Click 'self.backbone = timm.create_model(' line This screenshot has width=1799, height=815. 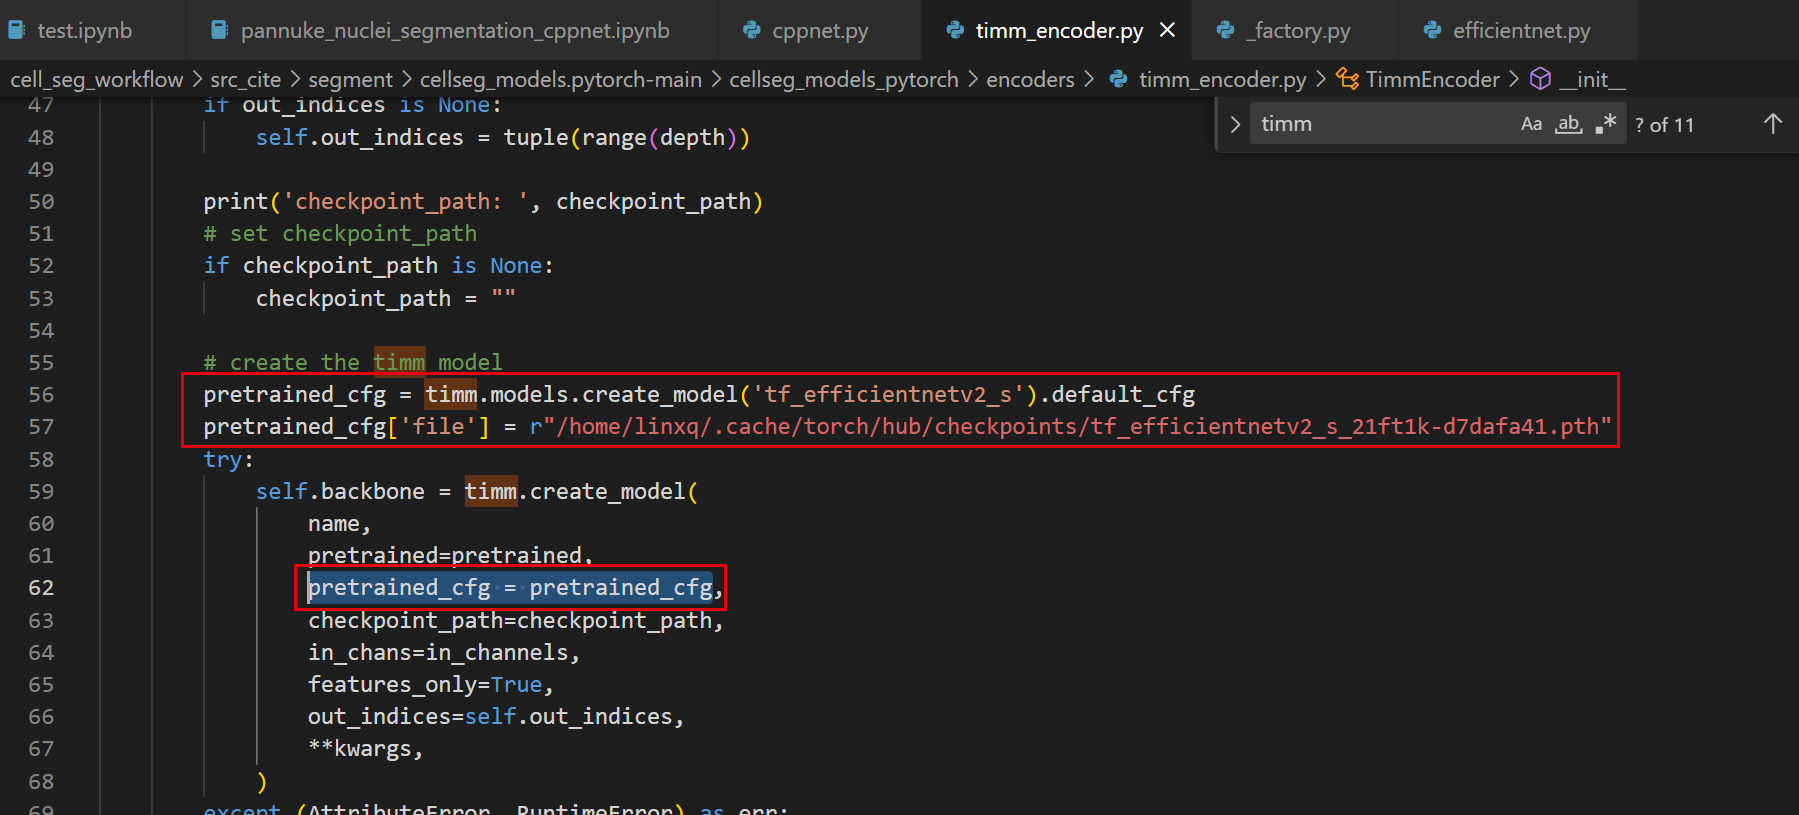coord(477,491)
